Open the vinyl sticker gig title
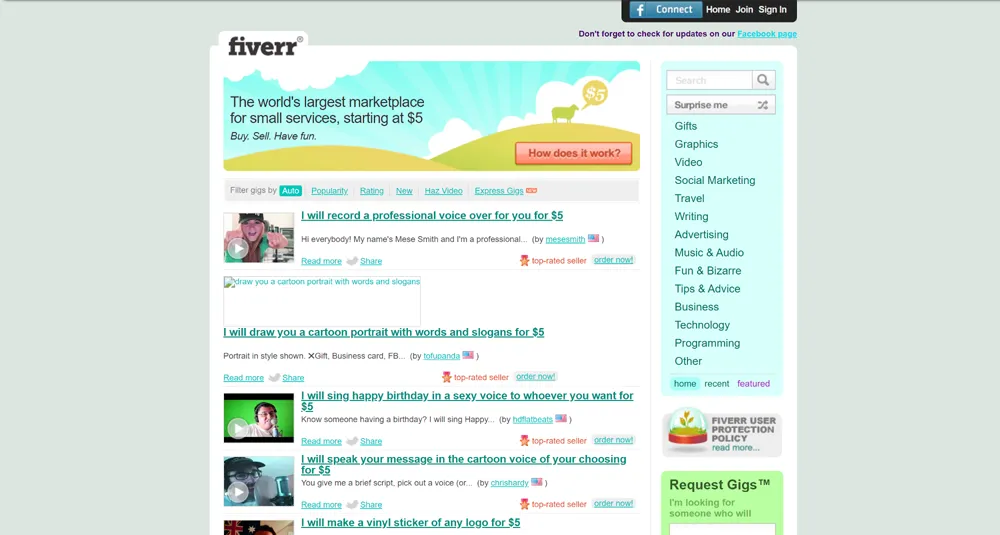Viewport: 1000px width, 535px height. [x=411, y=523]
